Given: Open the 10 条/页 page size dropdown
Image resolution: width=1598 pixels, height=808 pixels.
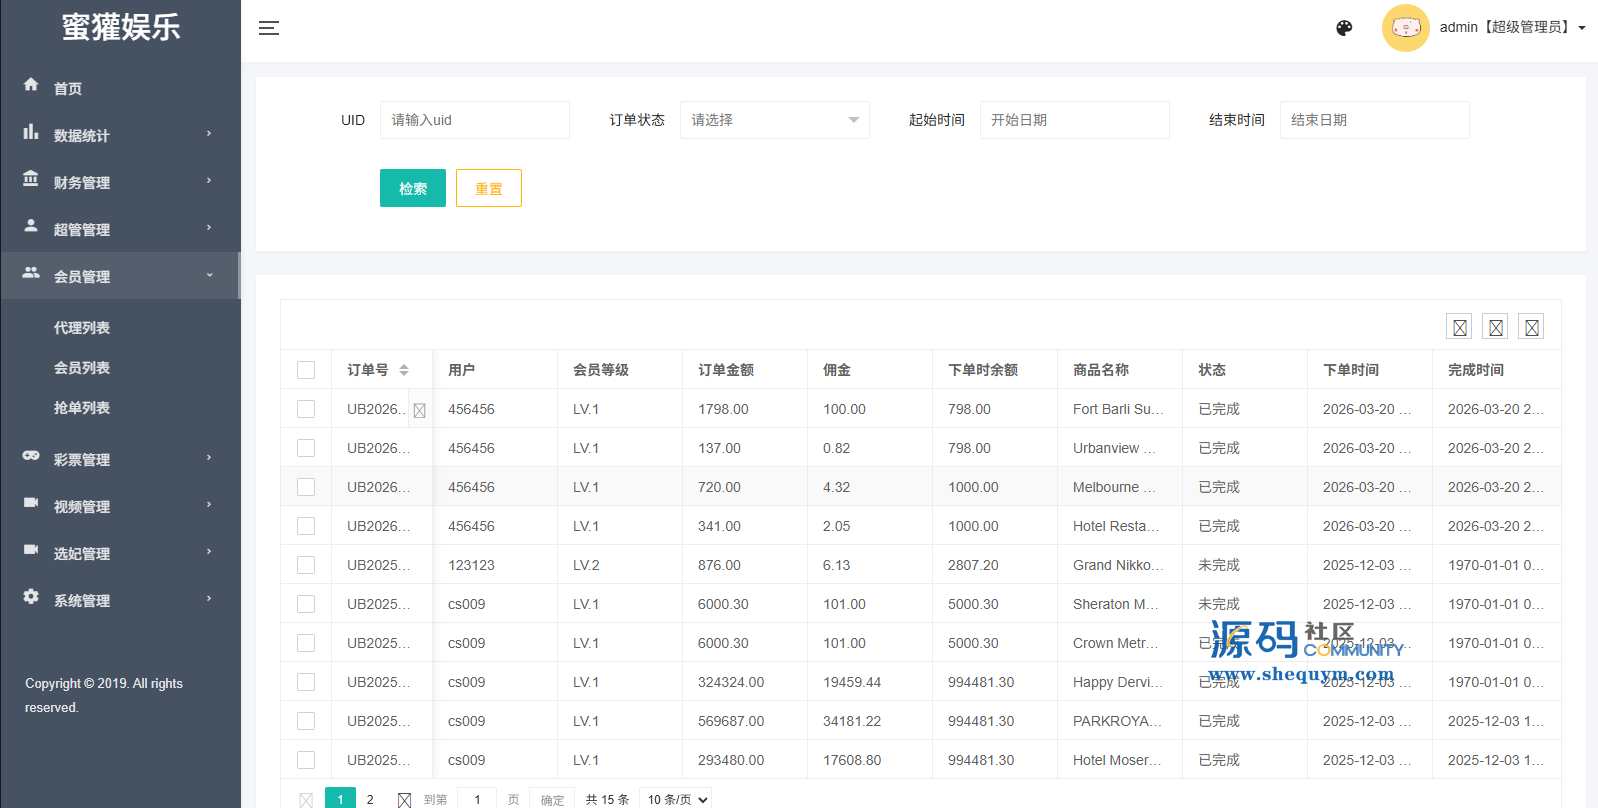Looking at the screenshot, I should (x=677, y=799).
